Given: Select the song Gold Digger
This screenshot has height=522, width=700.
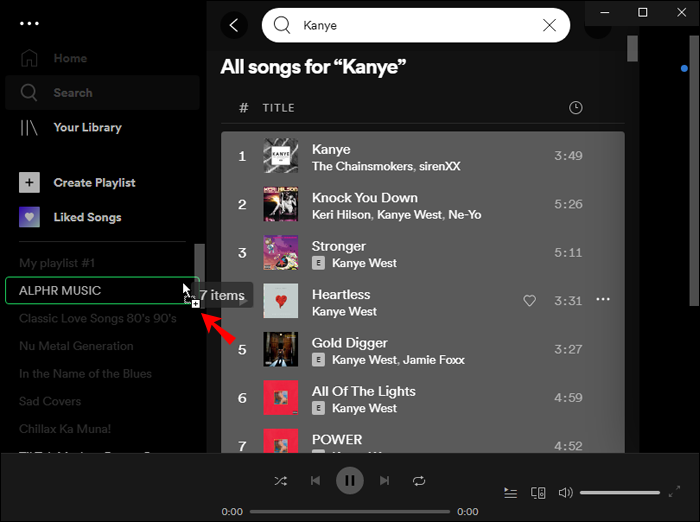Looking at the screenshot, I should [x=423, y=349].
